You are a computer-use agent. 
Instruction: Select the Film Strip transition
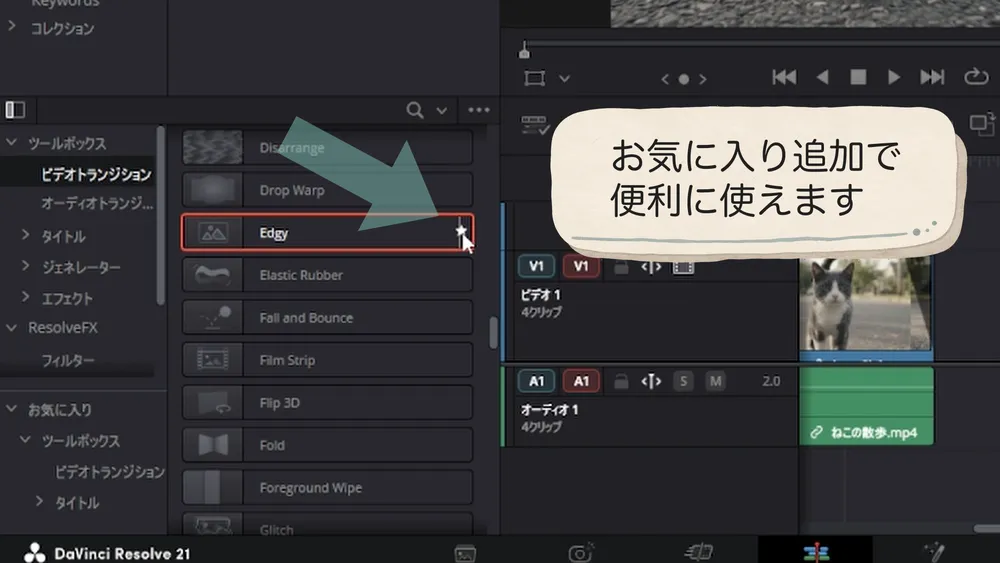click(327, 360)
